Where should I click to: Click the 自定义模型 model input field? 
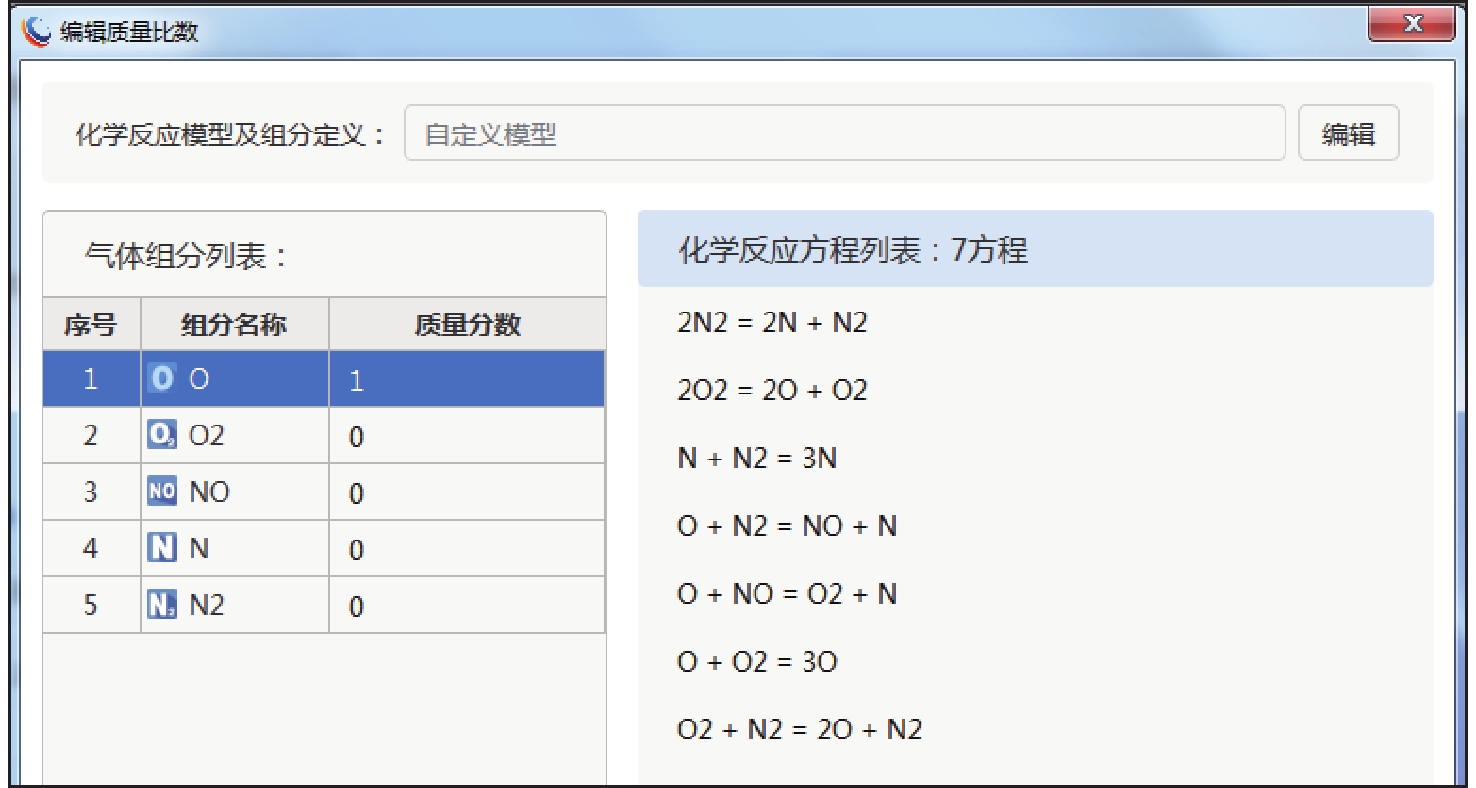click(844, 133)
